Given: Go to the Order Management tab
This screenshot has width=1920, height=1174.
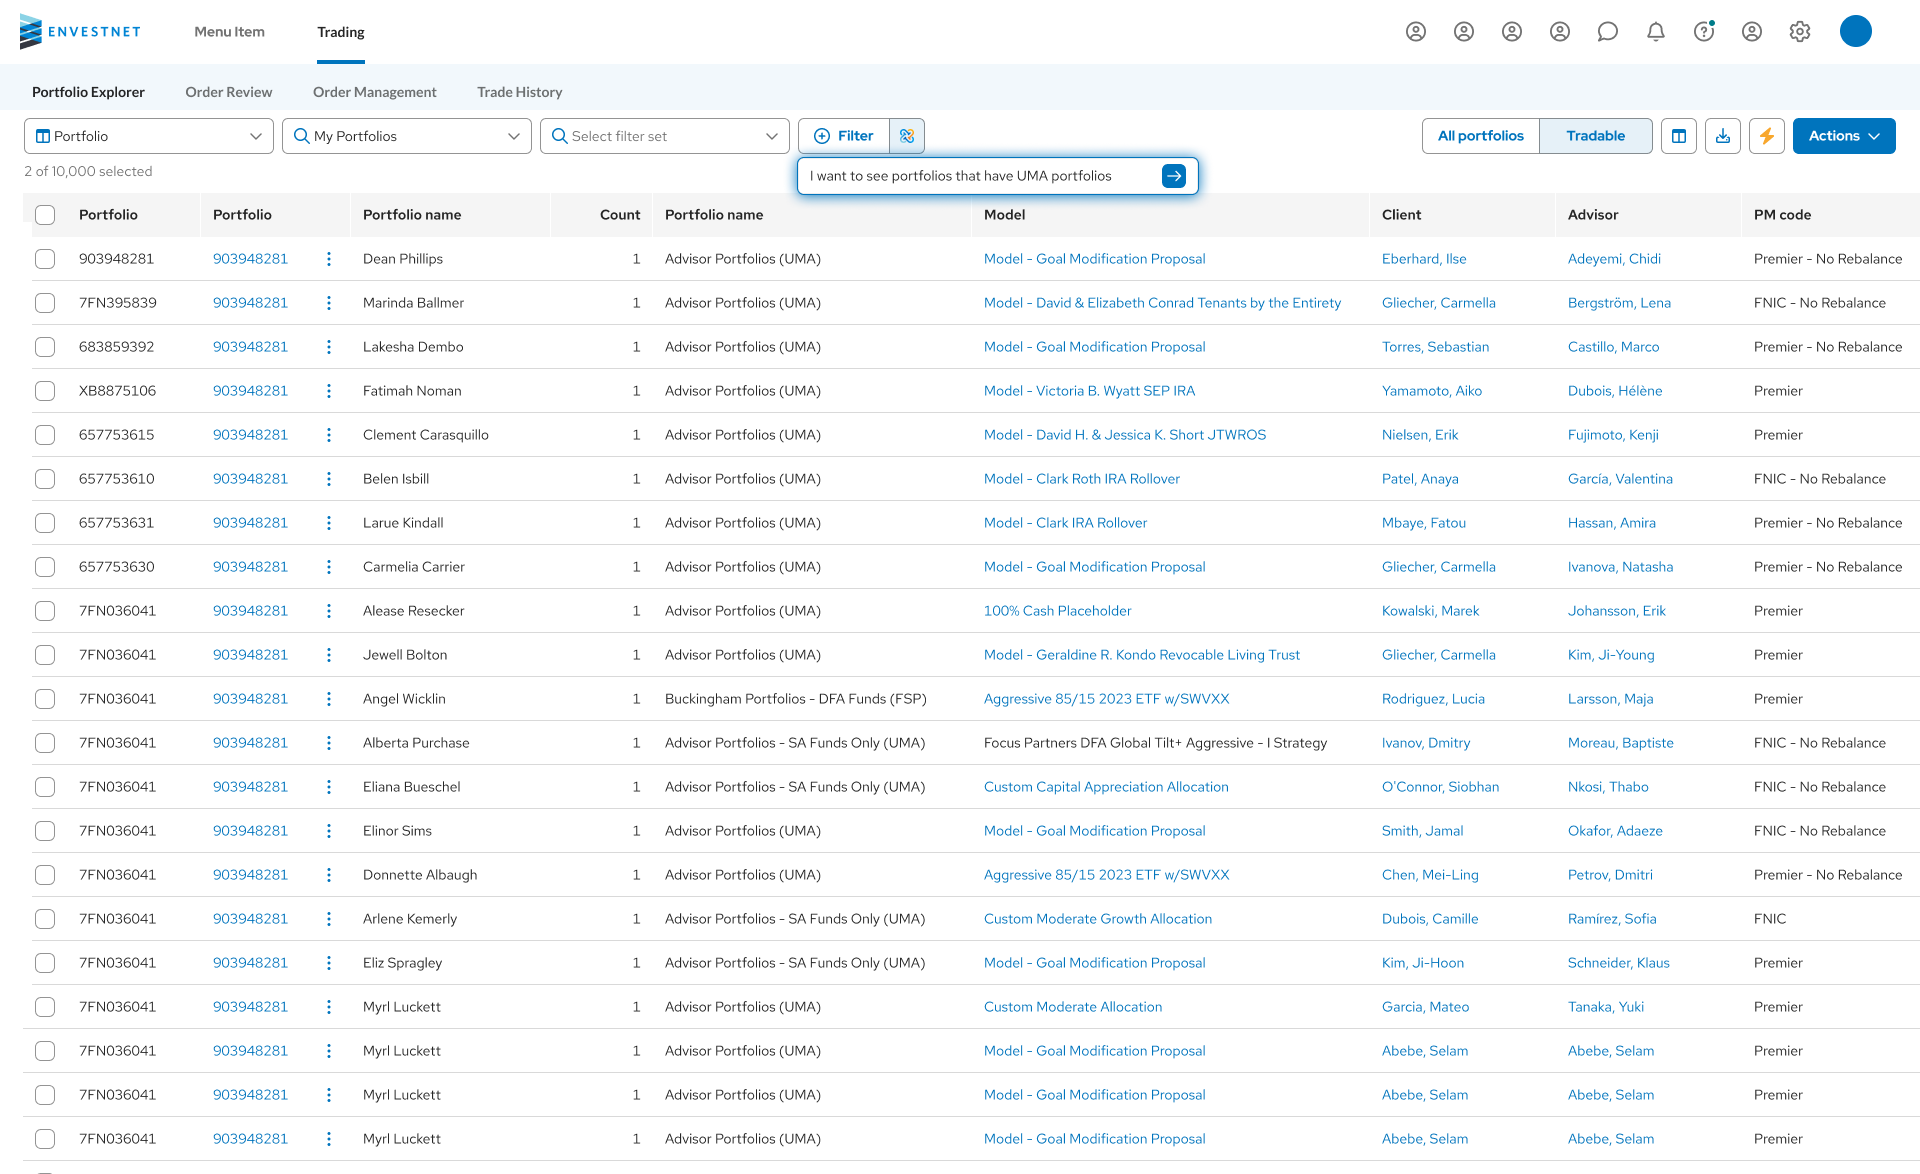Looking at the screenshot, I should 375,92.
